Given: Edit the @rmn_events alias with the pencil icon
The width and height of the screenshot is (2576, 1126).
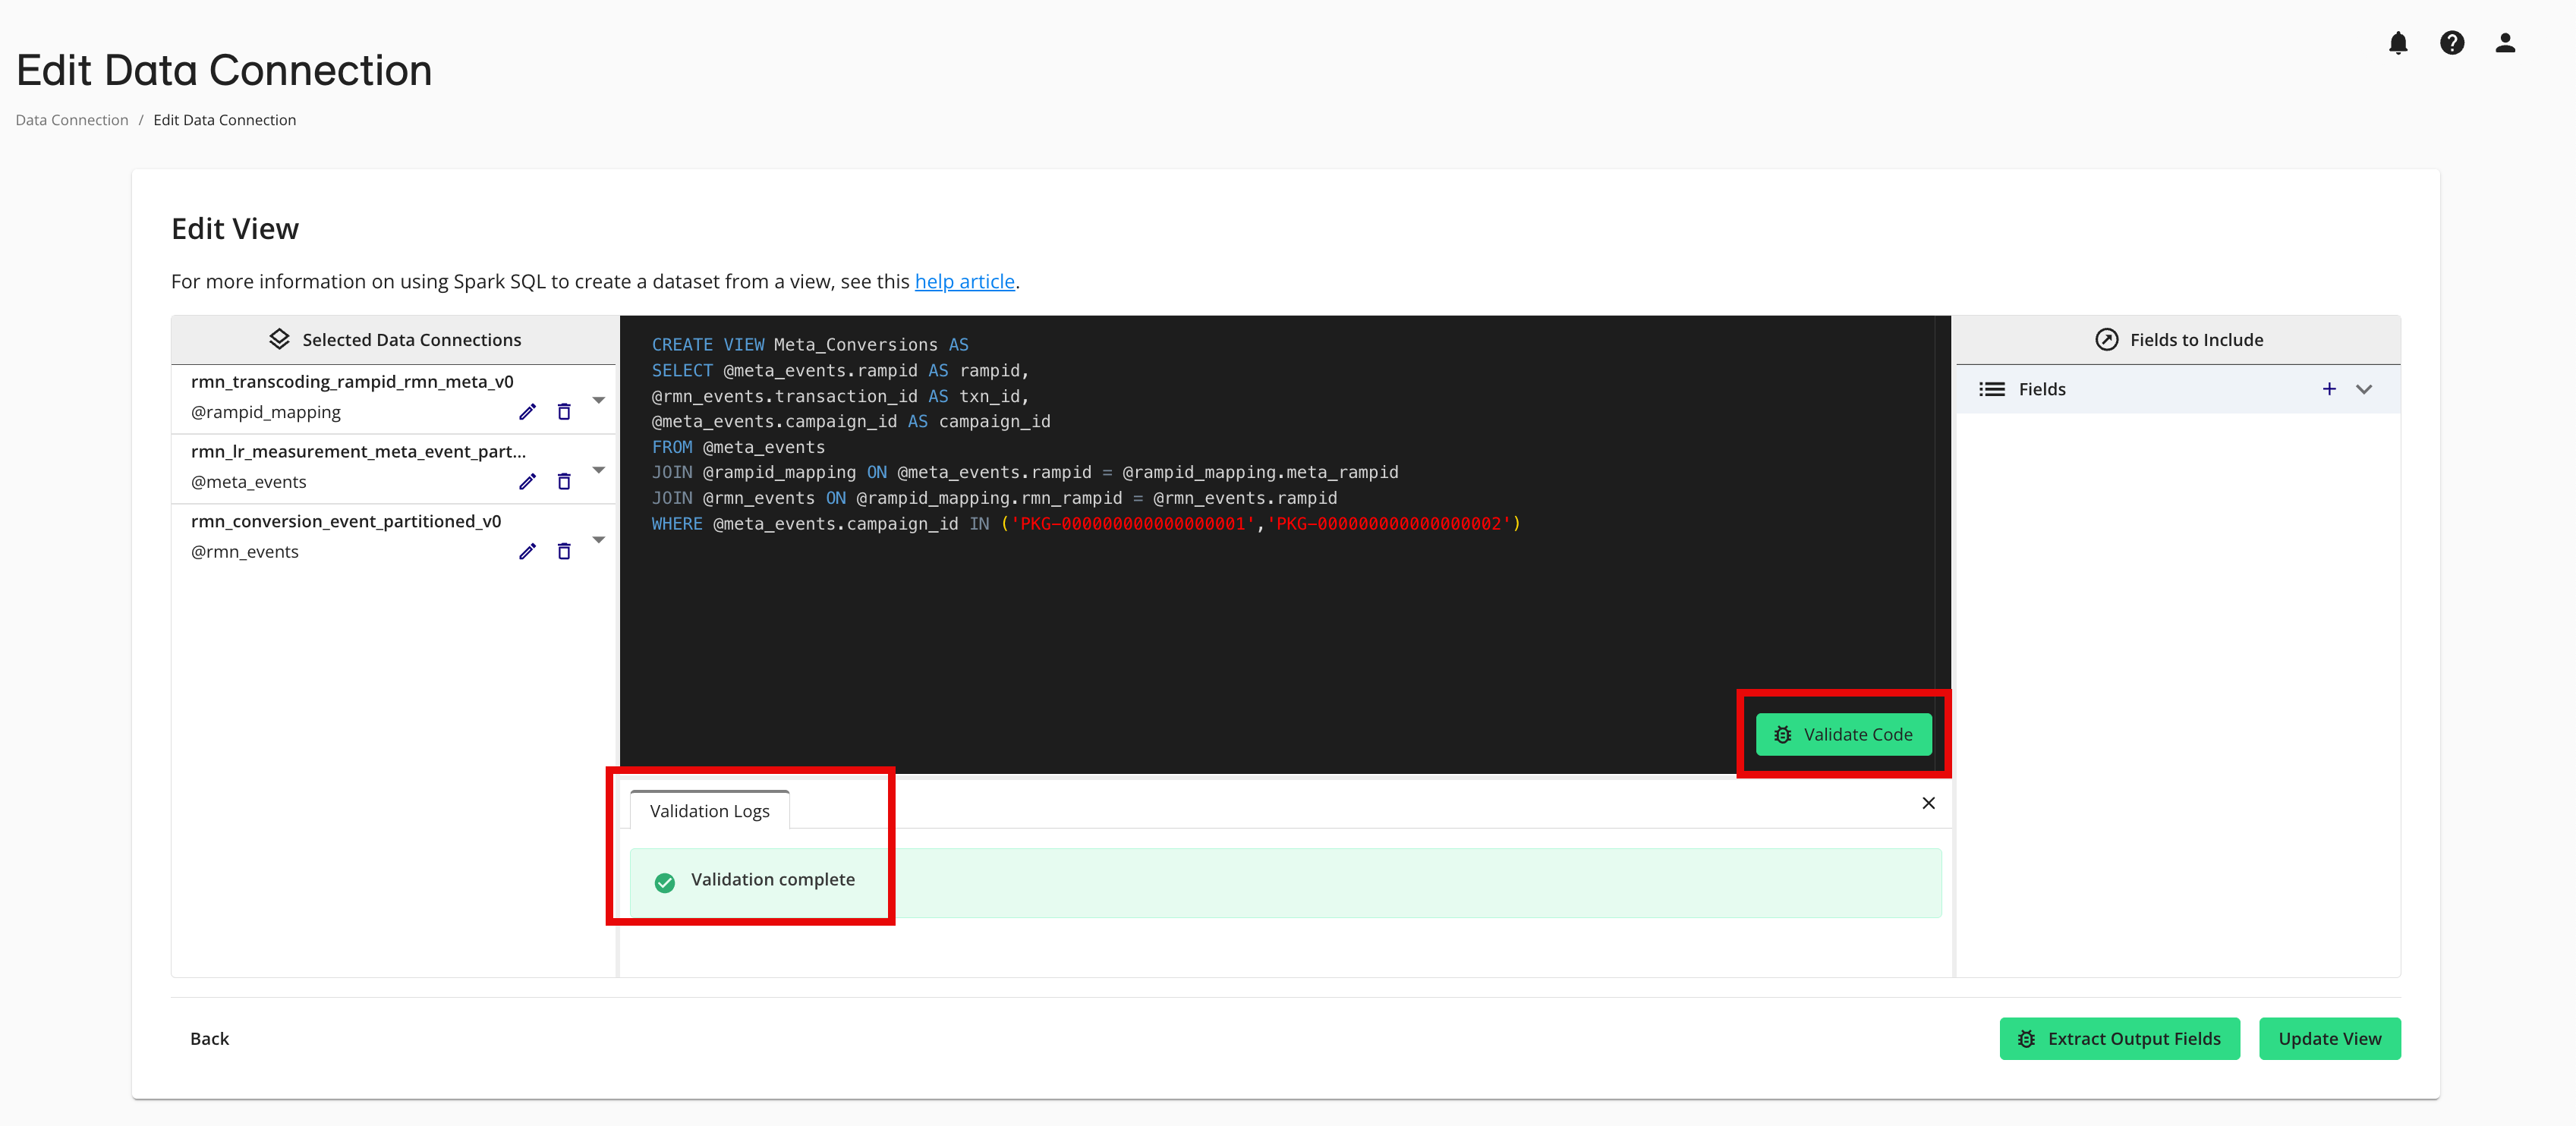Looking at the screenshot, I should tap(528, 551).
